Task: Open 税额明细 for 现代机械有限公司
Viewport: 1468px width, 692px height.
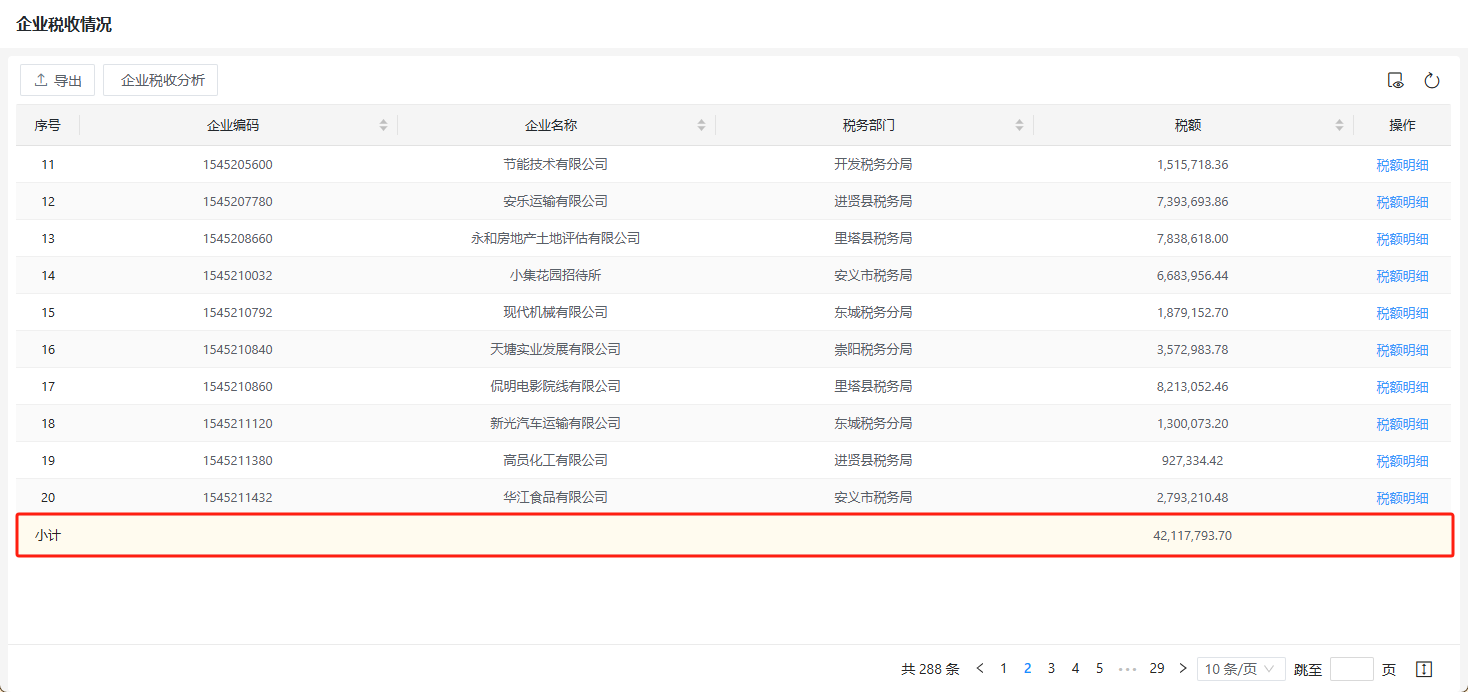Action: [x=1402, y=313]
